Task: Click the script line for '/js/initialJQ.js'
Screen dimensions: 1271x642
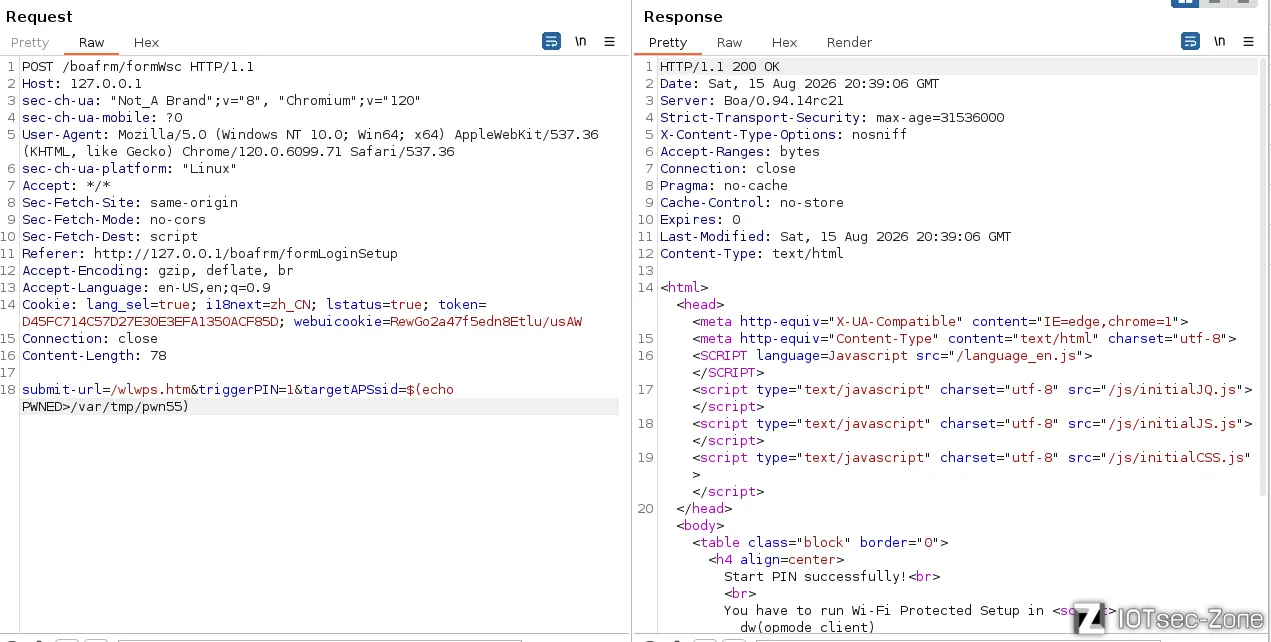Action: tap(972, 390)
